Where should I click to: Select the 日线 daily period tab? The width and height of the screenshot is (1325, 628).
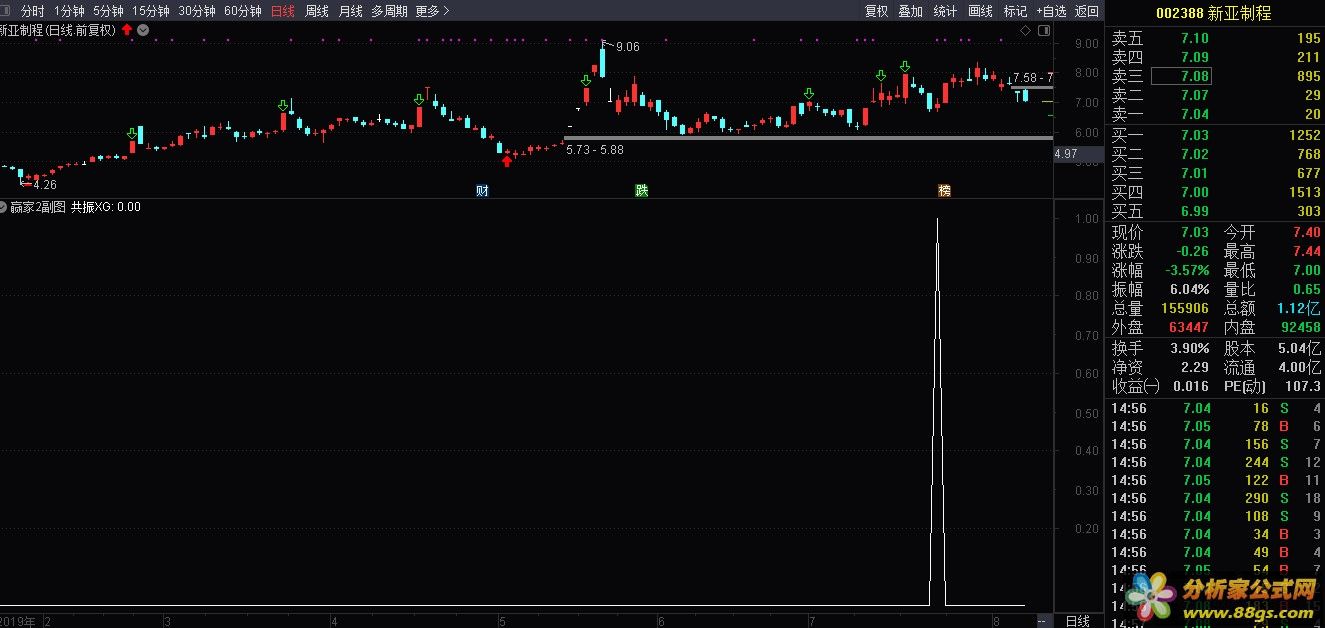[x=284, y=11]
